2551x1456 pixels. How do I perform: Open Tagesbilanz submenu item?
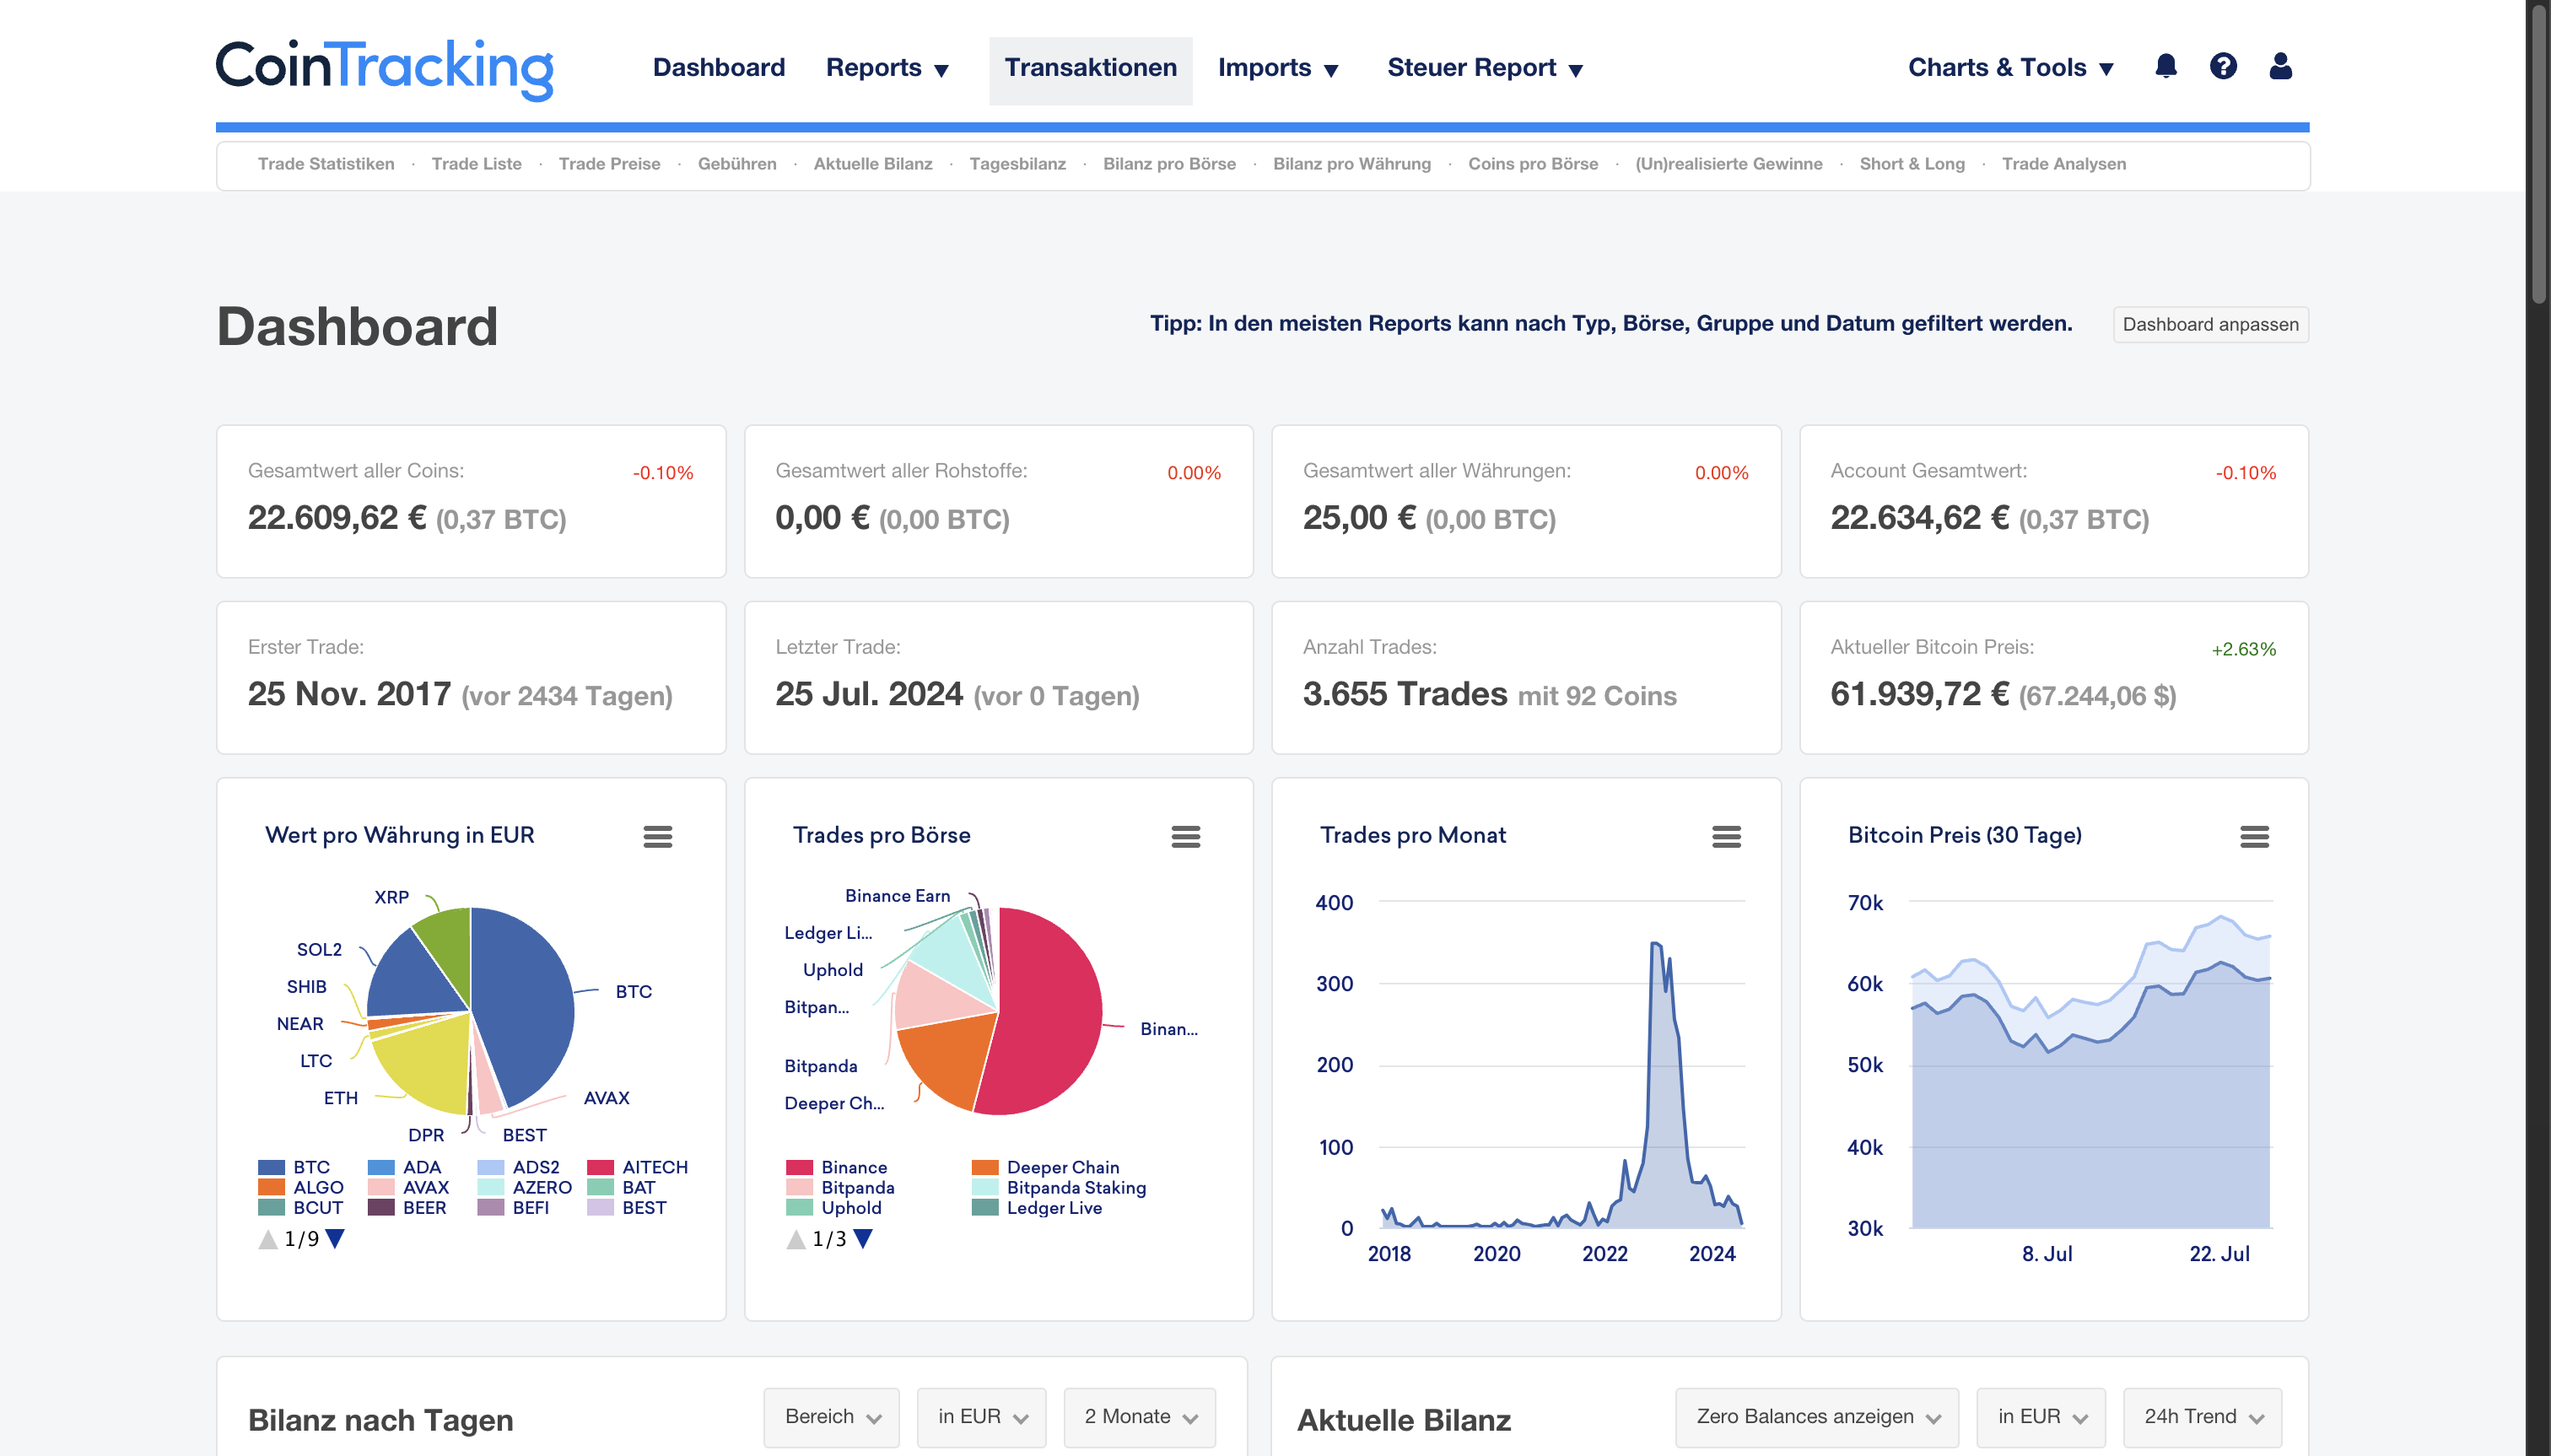coord(1017,164)
